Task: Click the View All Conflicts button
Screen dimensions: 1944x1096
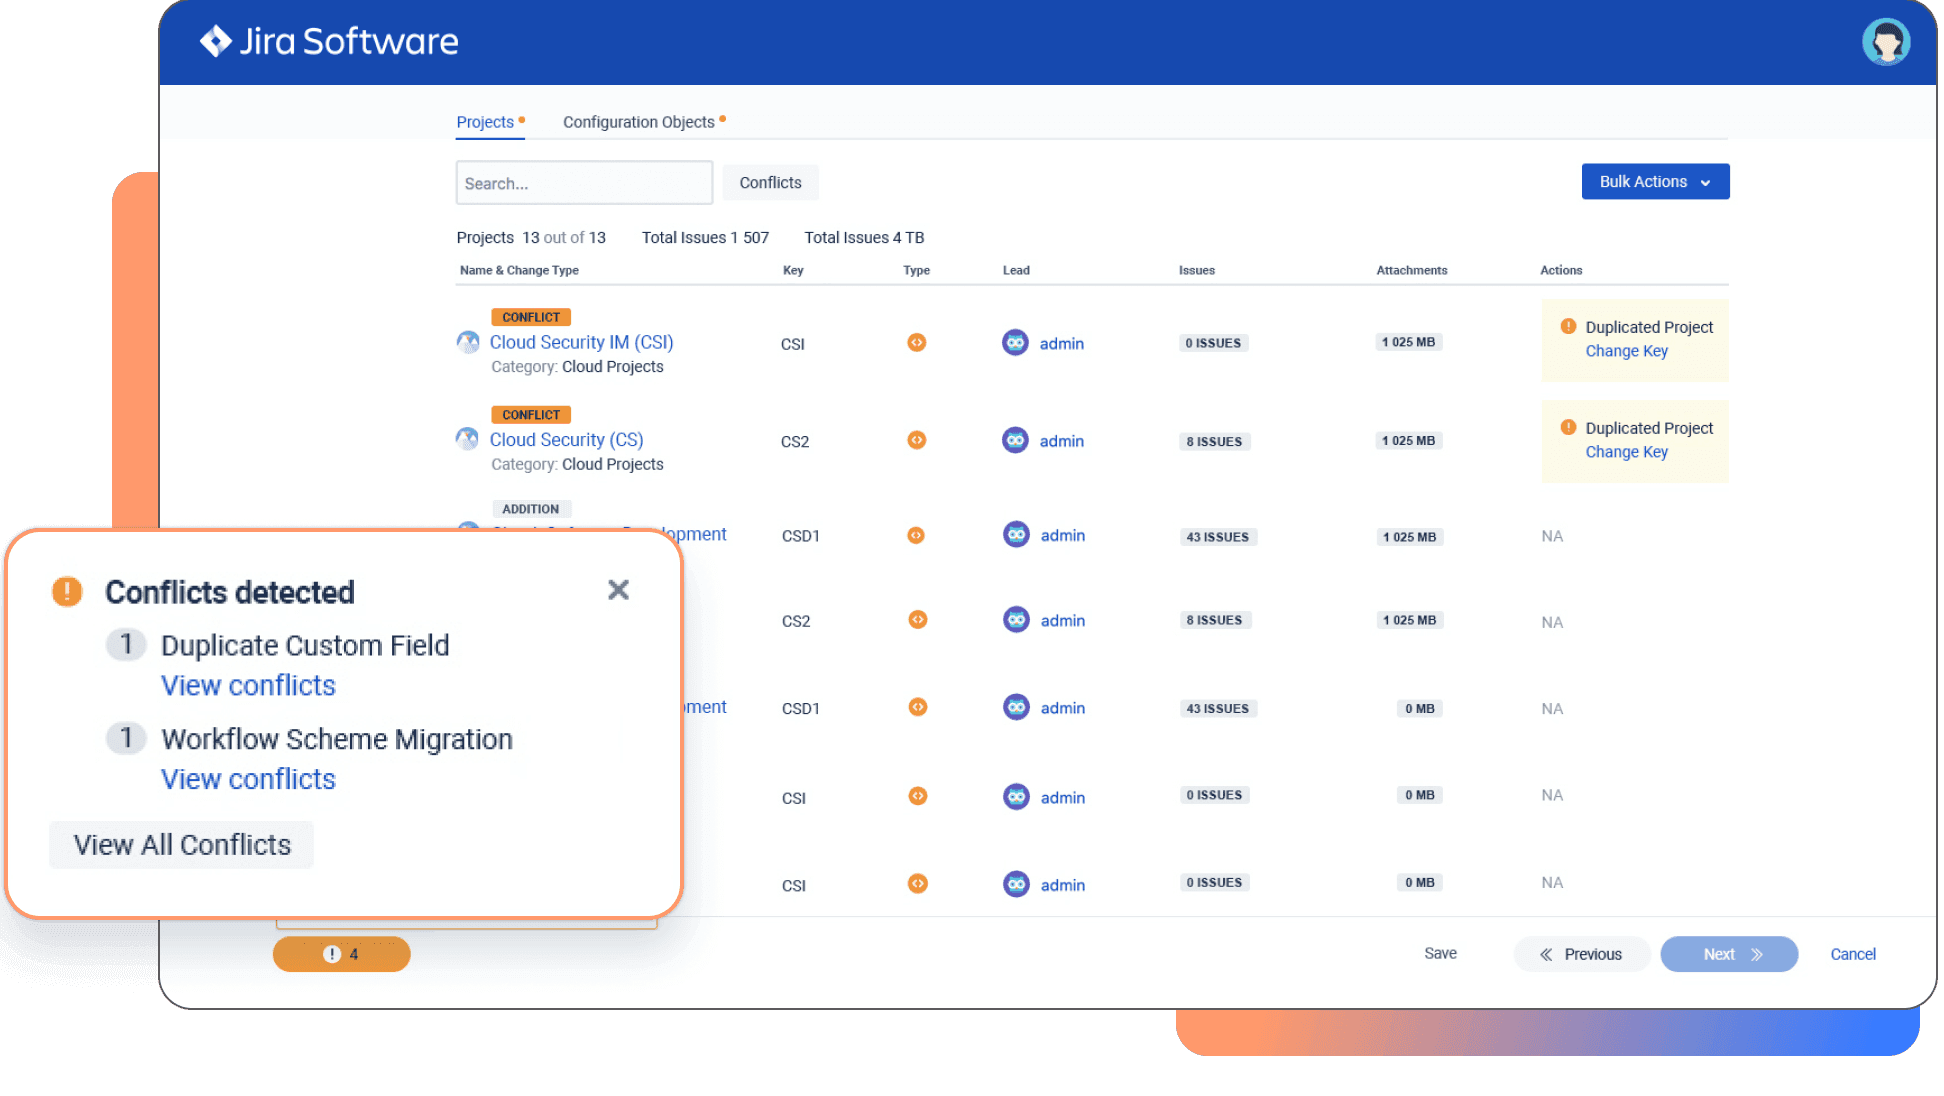Action: pos(181,844)
